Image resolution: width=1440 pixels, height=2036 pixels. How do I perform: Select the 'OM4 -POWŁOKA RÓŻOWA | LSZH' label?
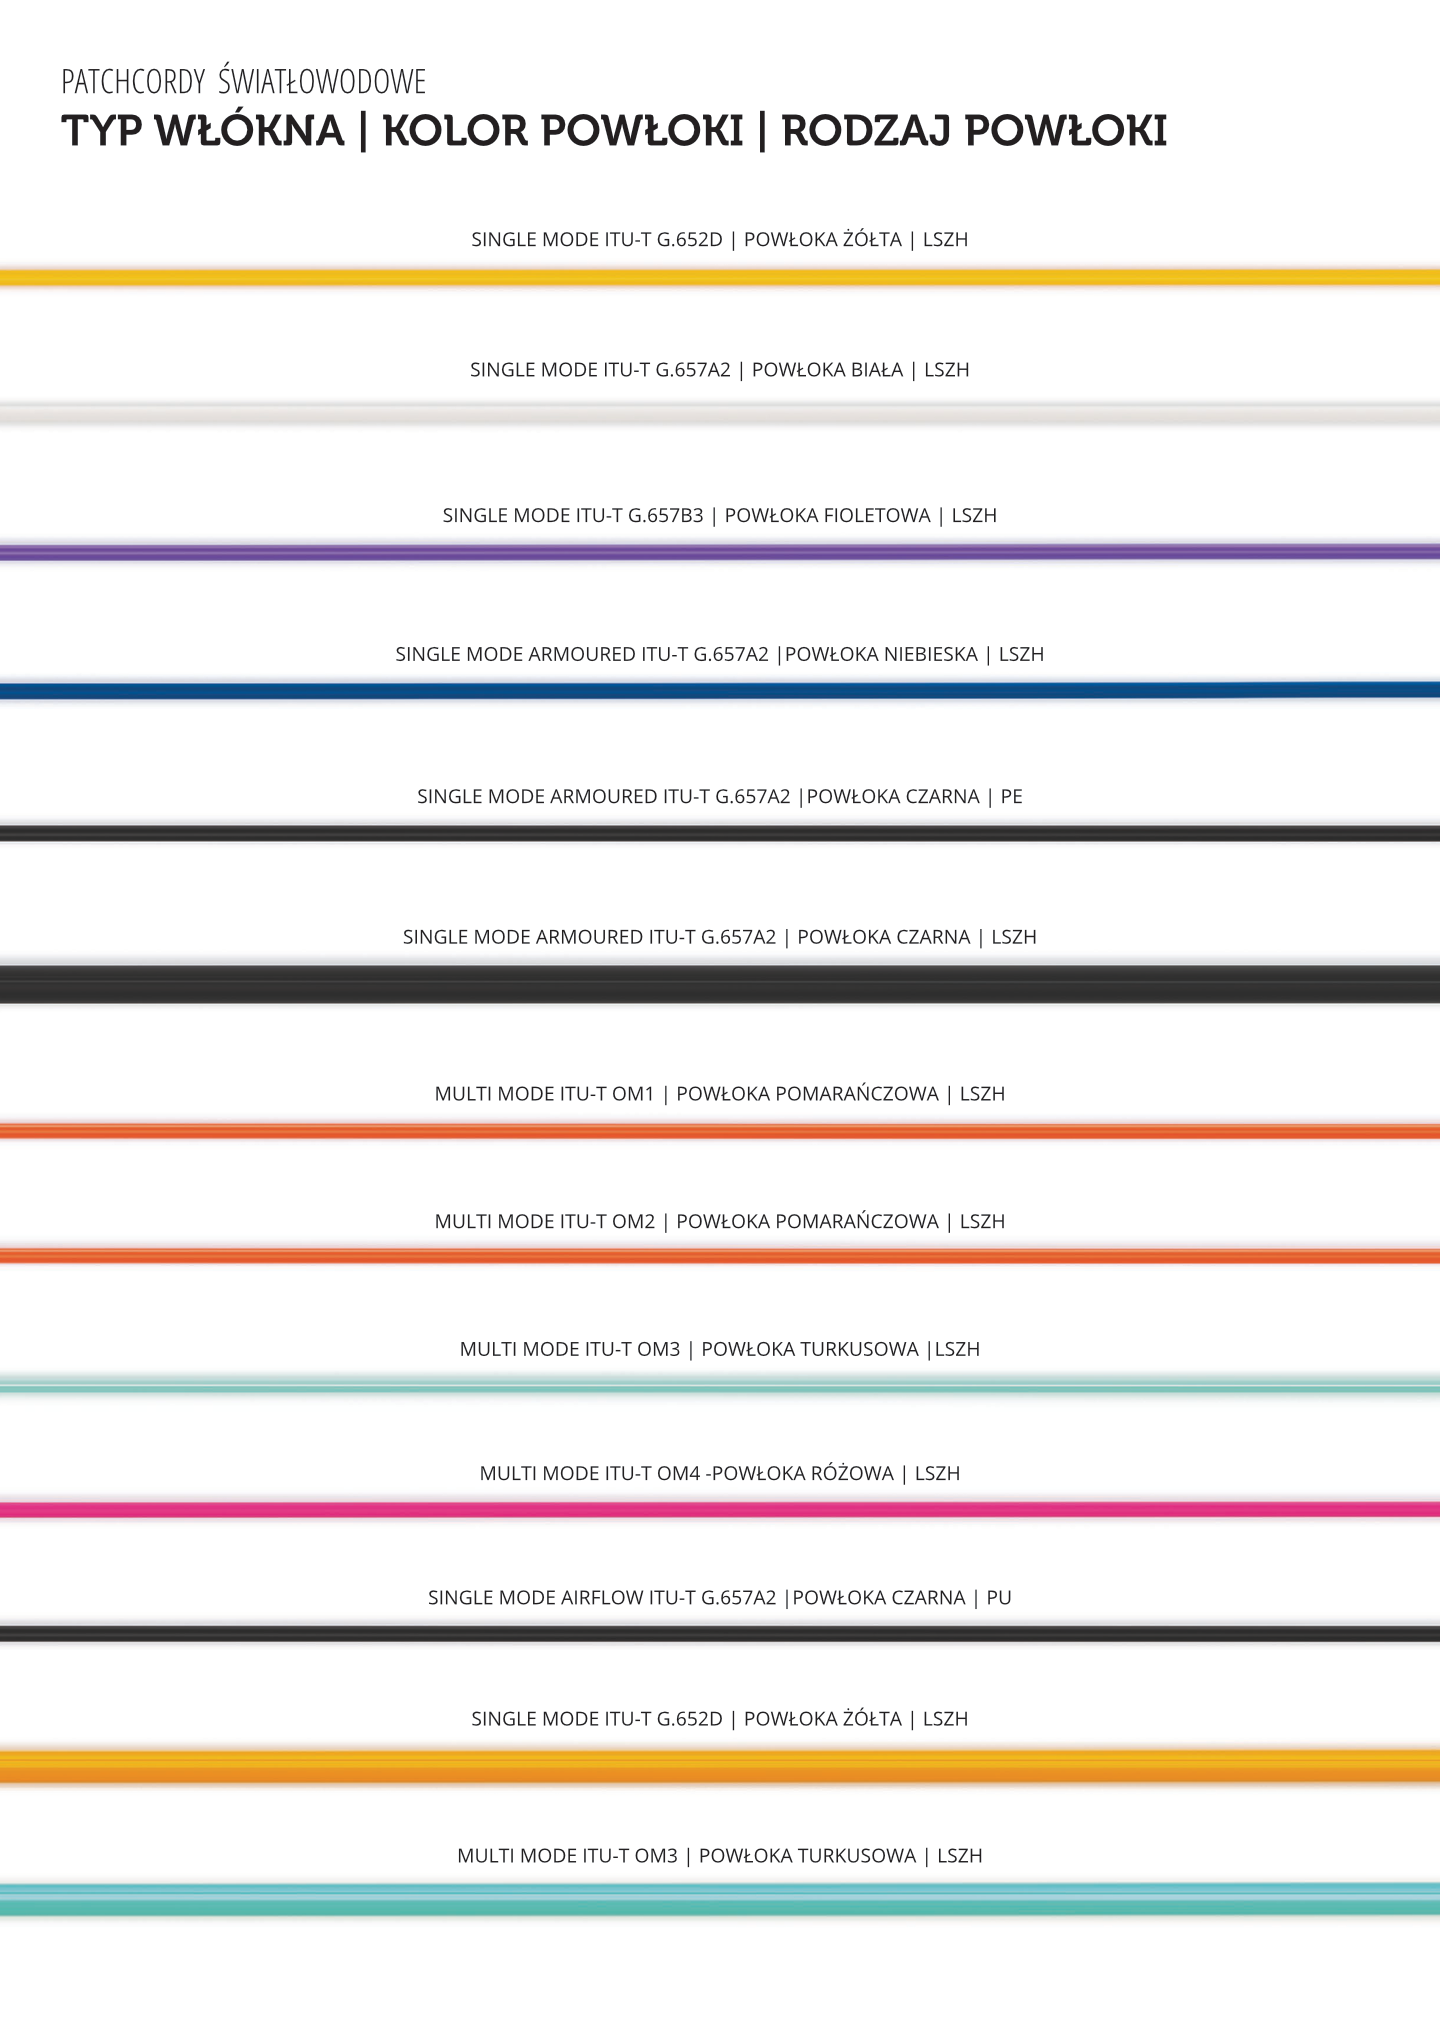pyautogui.click(x=720, y=1473)
